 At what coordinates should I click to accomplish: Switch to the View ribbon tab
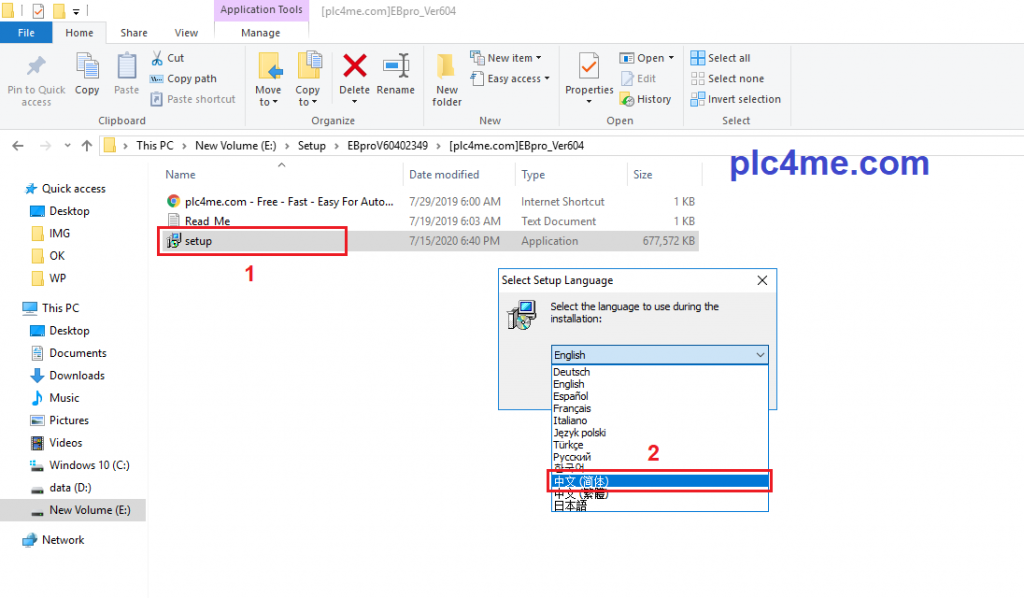pyautogui.click(x=186, y=33)
